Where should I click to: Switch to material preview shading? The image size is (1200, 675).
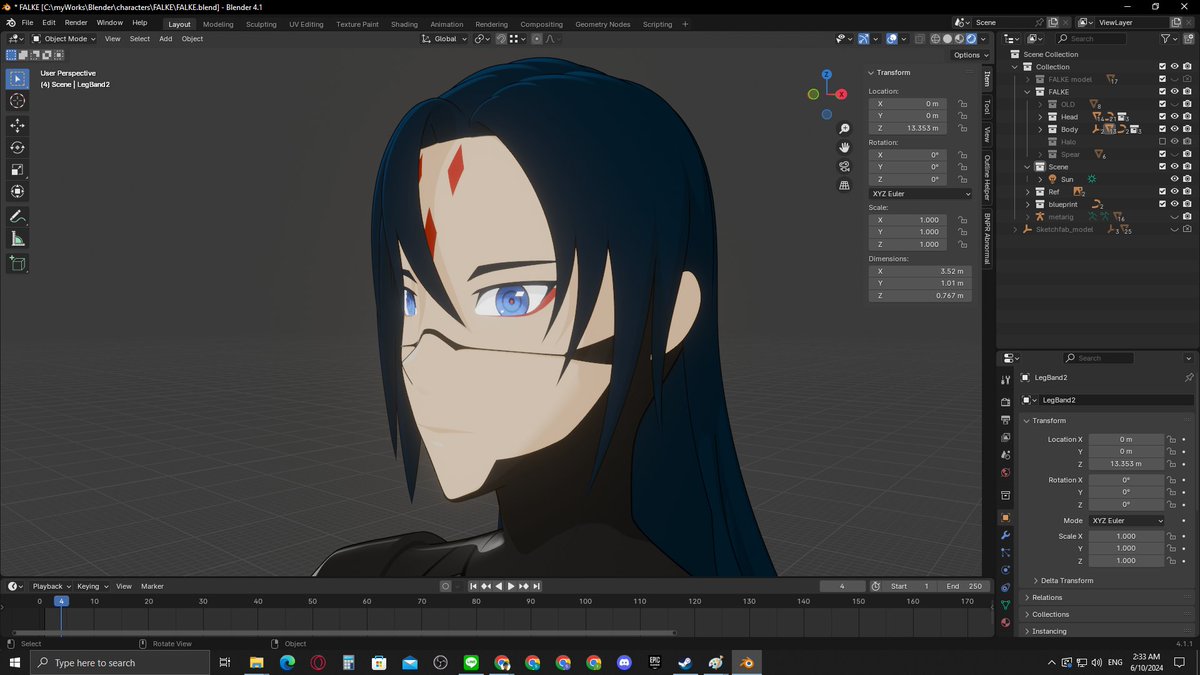click(958, 39)
